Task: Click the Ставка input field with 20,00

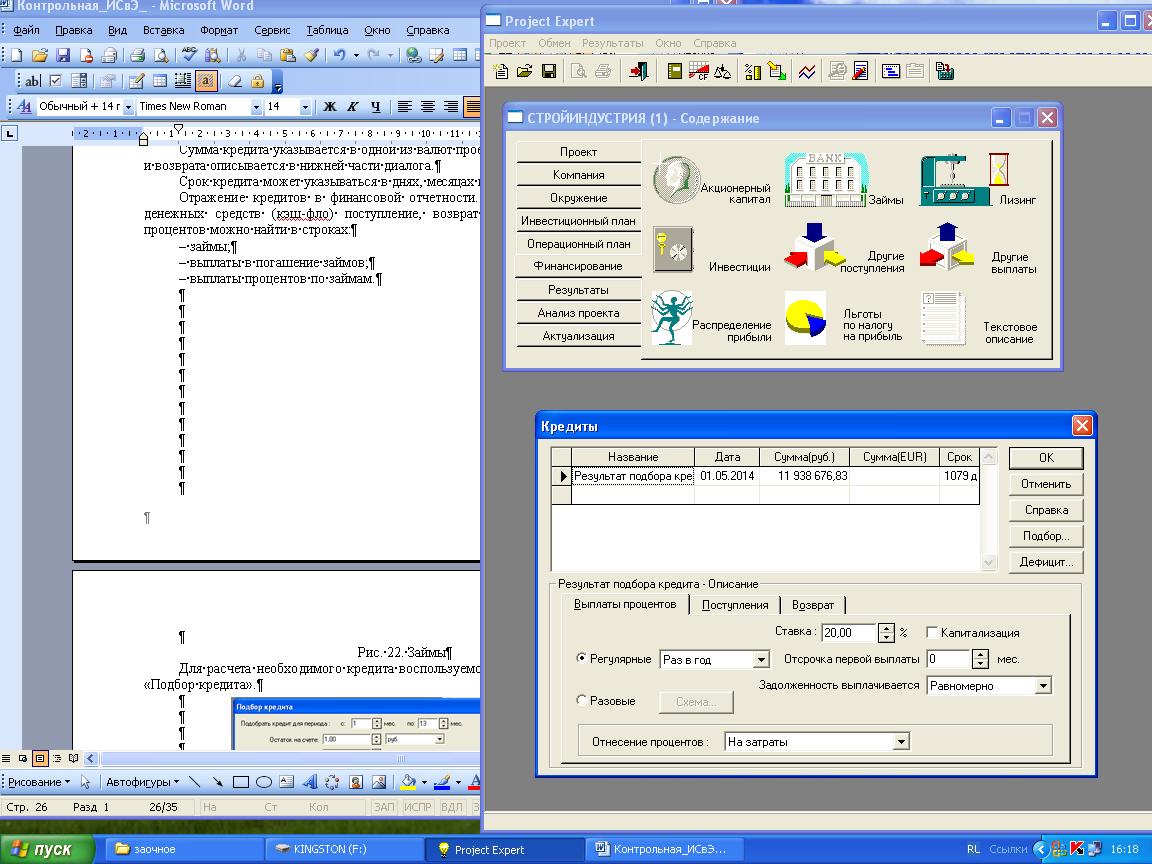Action: coord(849,633)
